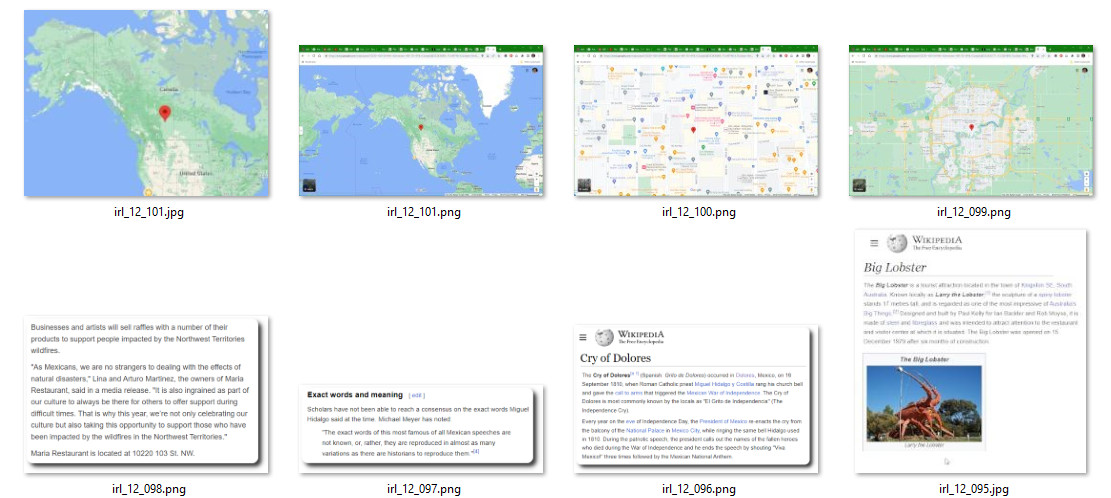Click the Wikipedia globe logo in Big Lobster preview
Screen dimensions: 1111x498
898,243
